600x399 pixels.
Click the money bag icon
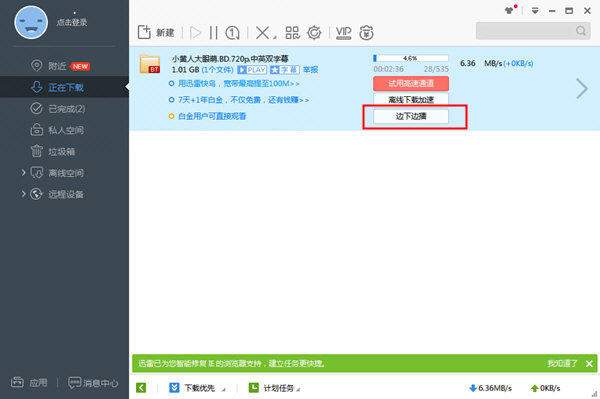point(366,33)
